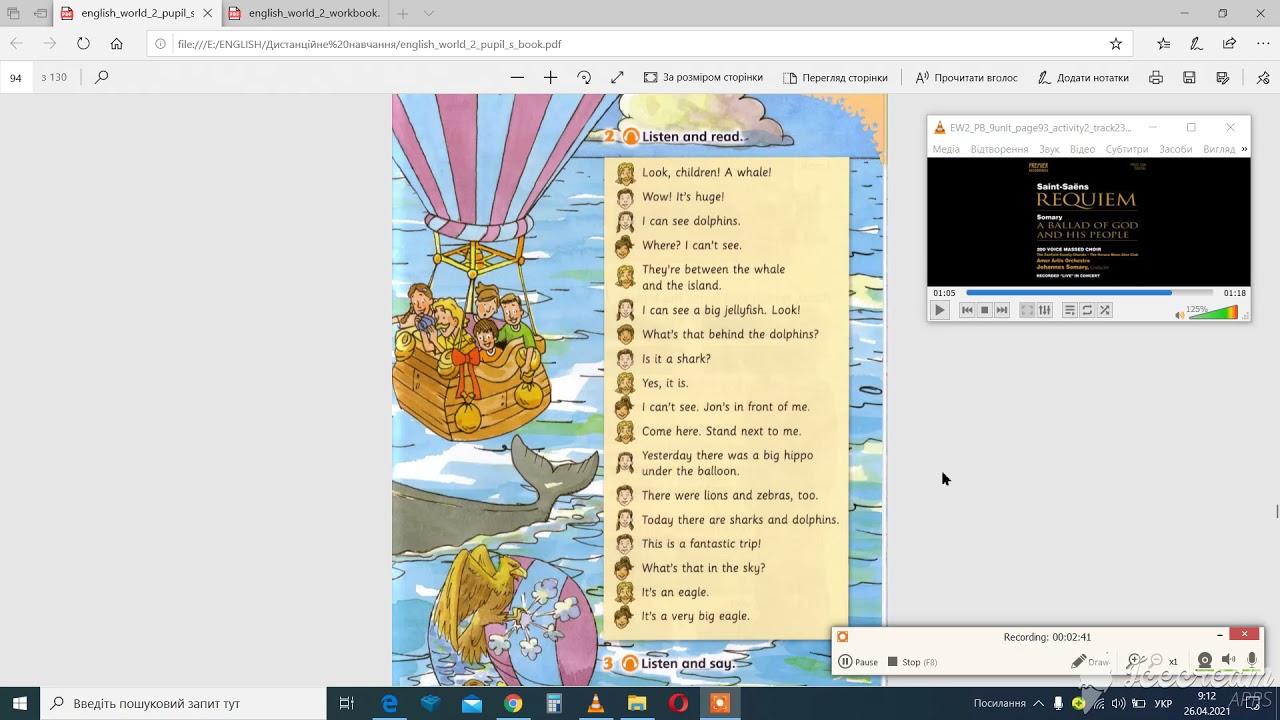Image resolution: width=1280 pixels, height=720 pixels.
Task: Open PDF full-screen view with diagonal arrows
Action: coord(617,77)
